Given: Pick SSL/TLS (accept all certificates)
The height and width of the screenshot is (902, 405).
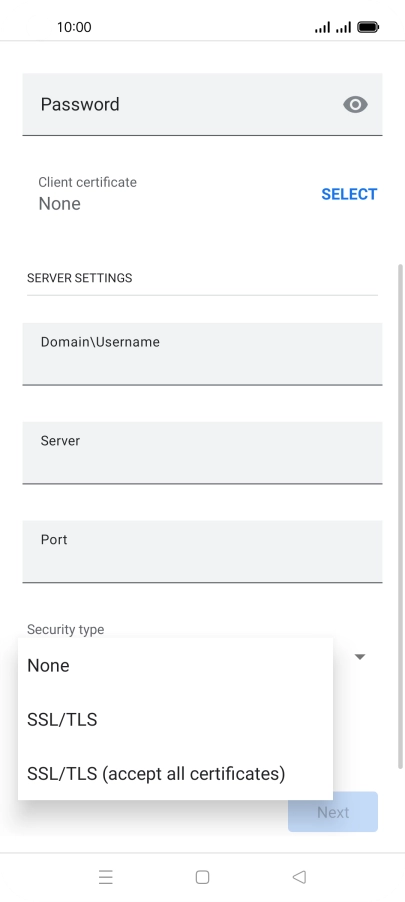Looking at the screenshot, I should coord(175,774).
